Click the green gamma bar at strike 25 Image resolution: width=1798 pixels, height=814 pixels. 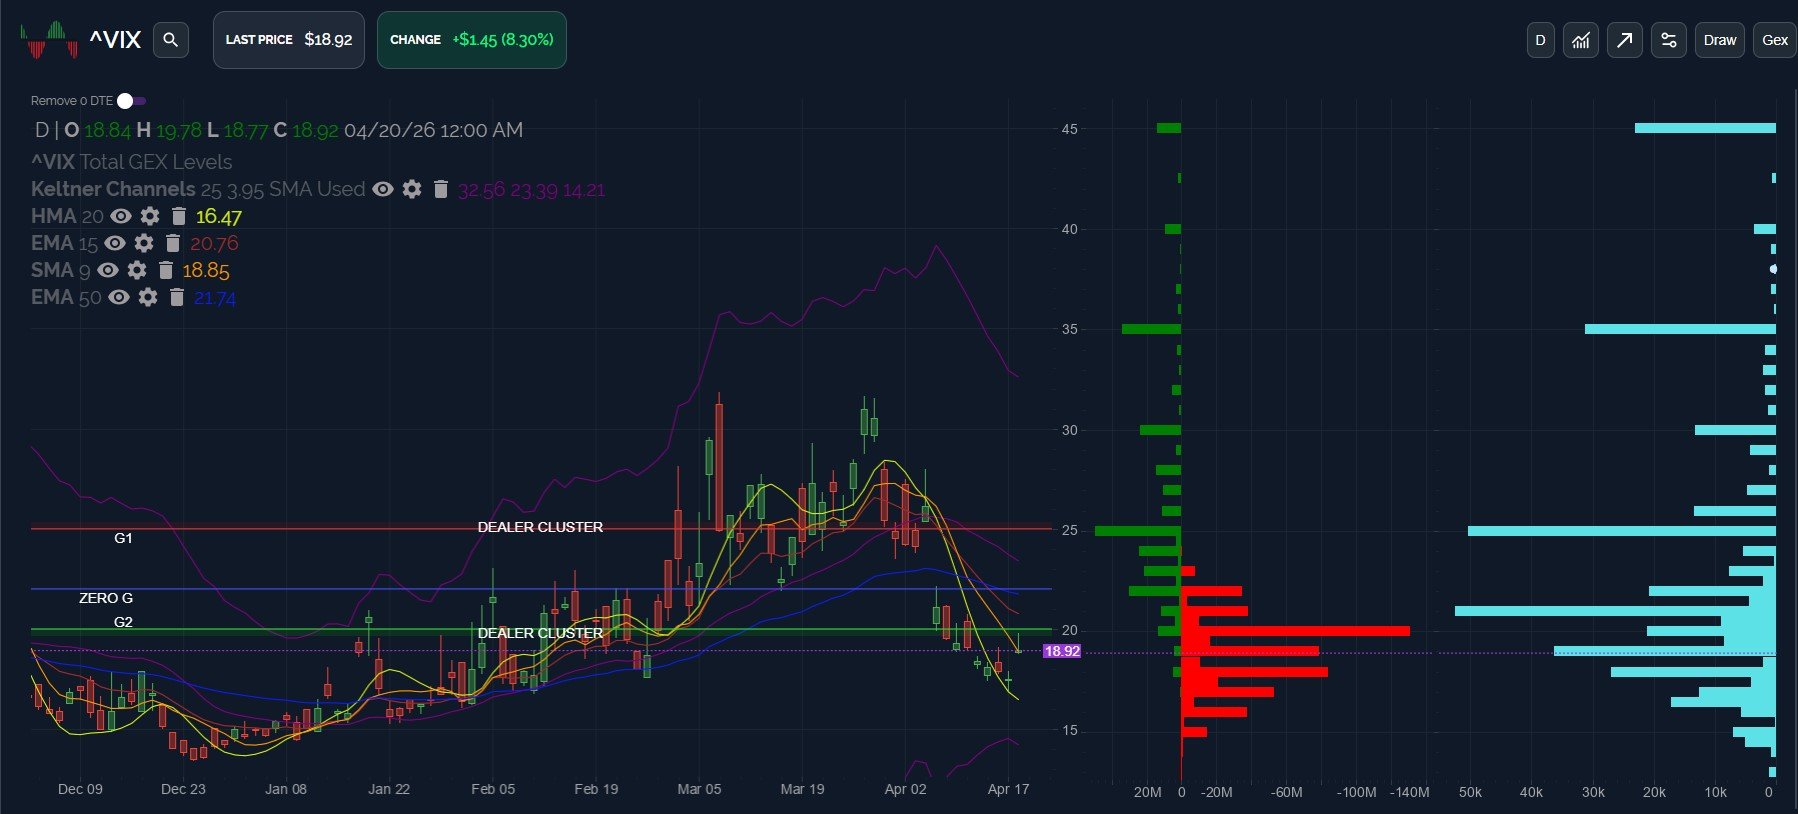point(1138,531)
